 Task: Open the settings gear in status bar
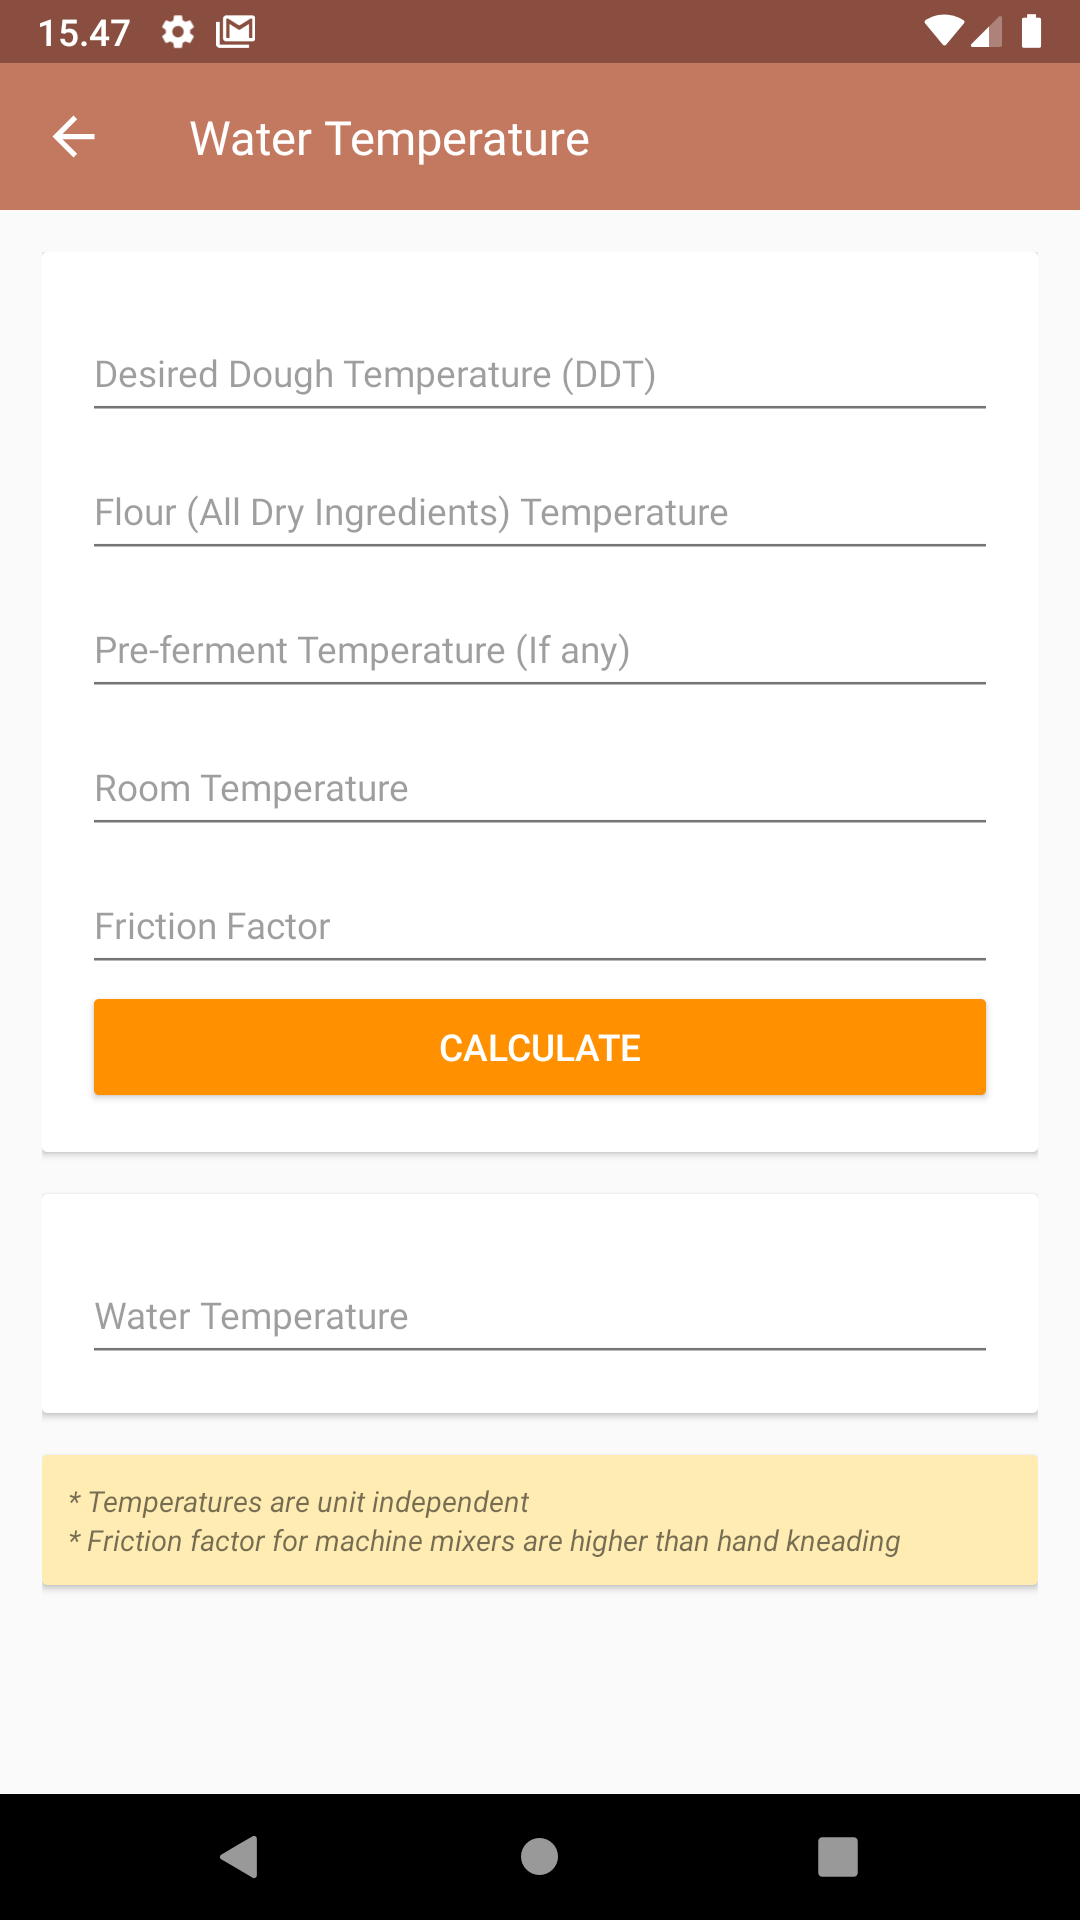pyautogui.click(x=178, y=32)
